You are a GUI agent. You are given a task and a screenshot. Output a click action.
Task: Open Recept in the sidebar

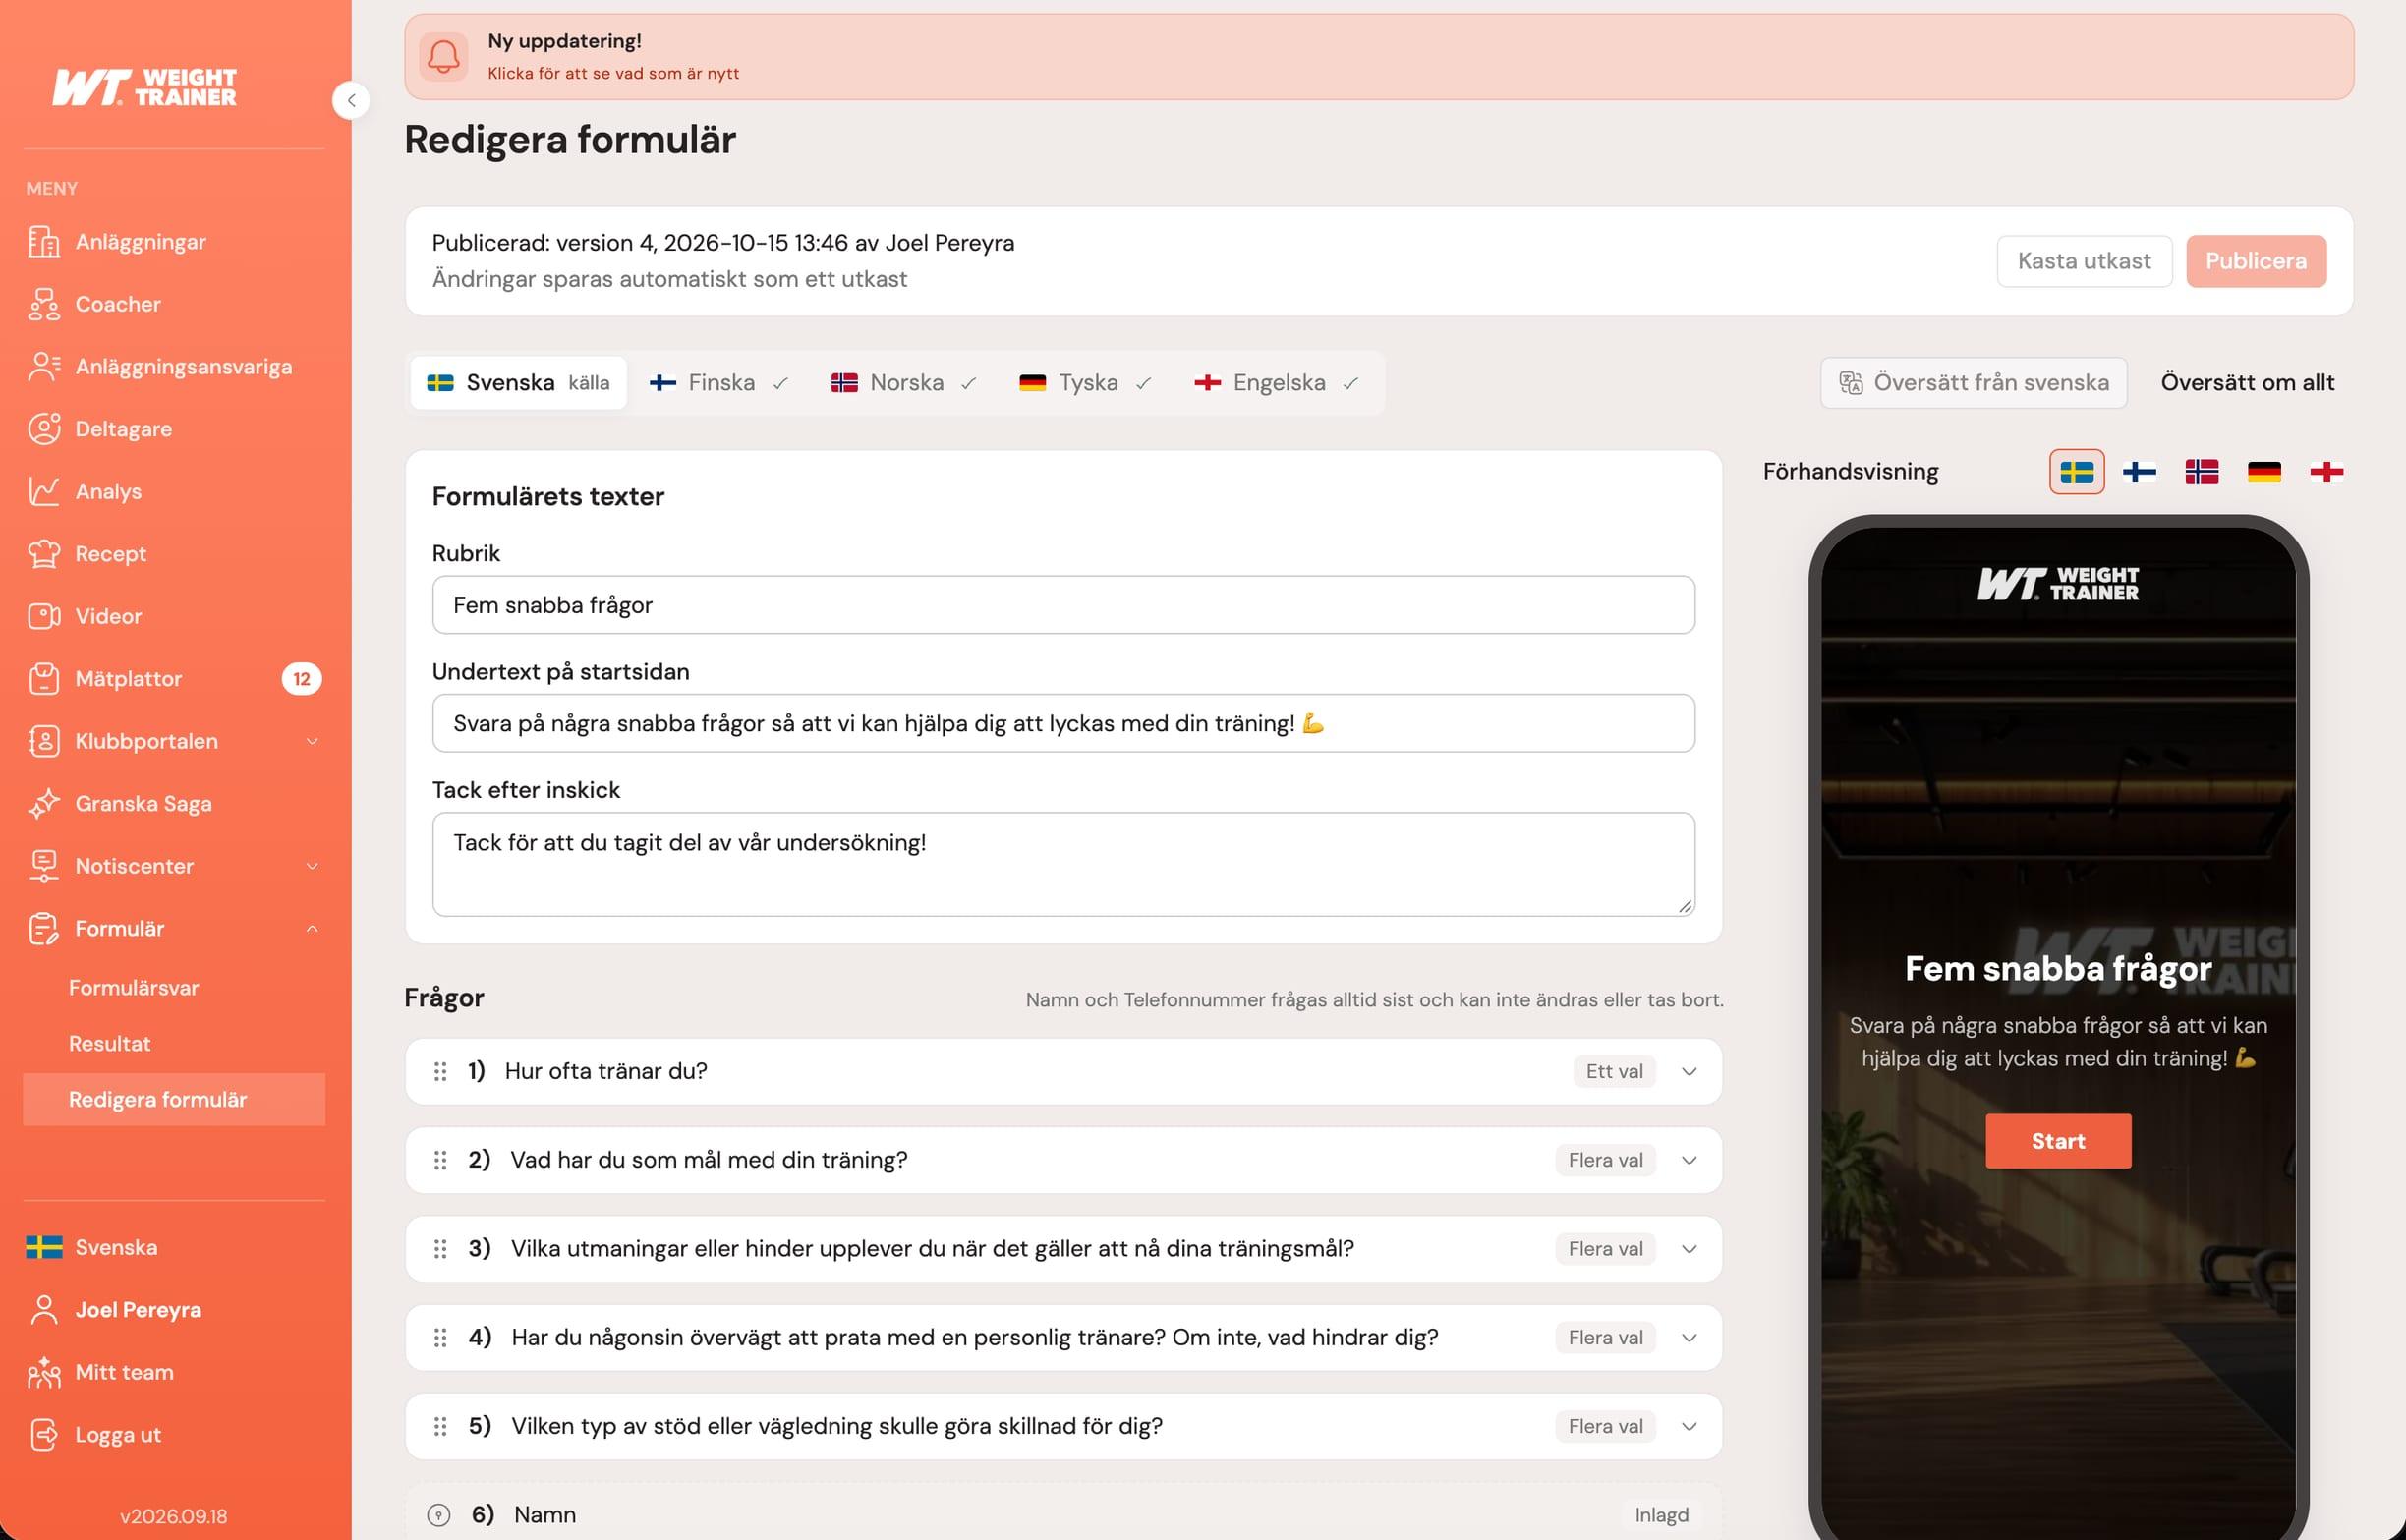(174, 554)
